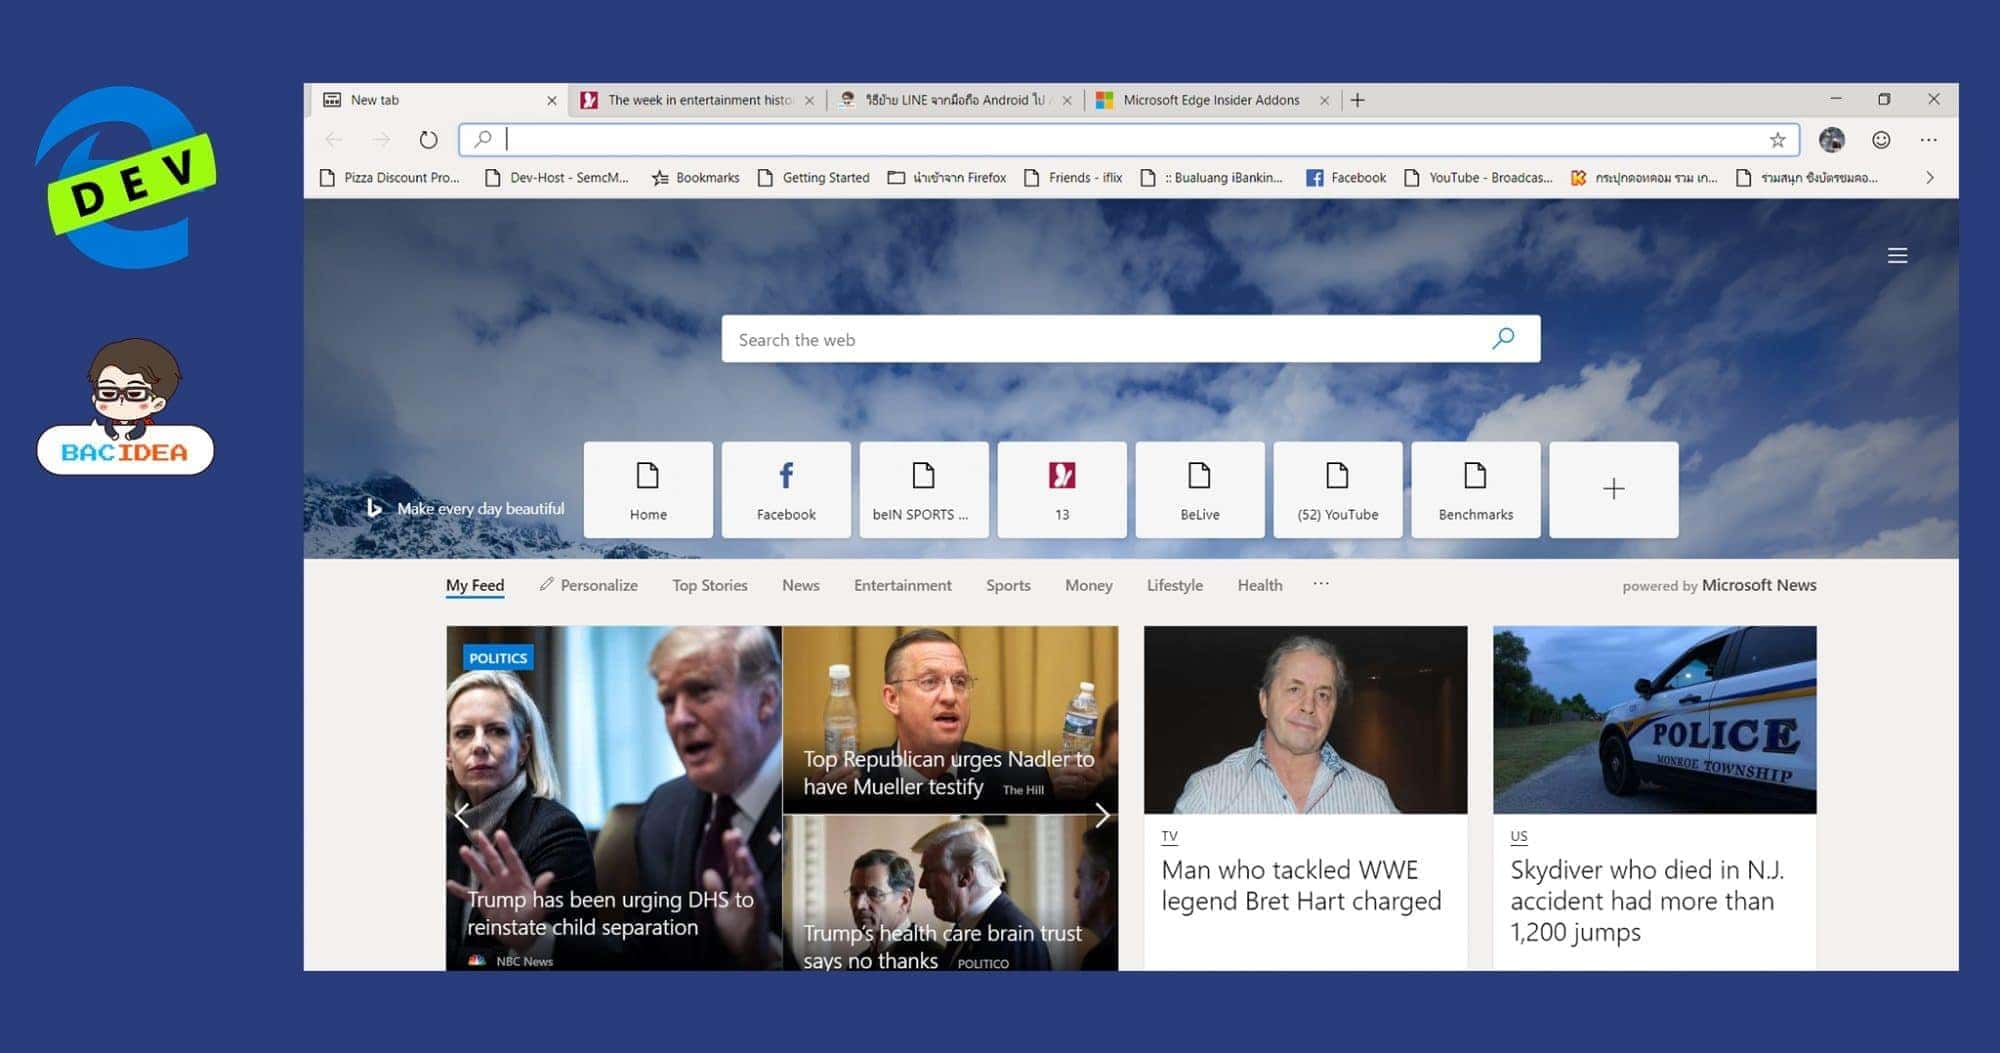Open Getting Started bookmark
This screenshot has height=1053, width=2000.
tap(814, 178)
